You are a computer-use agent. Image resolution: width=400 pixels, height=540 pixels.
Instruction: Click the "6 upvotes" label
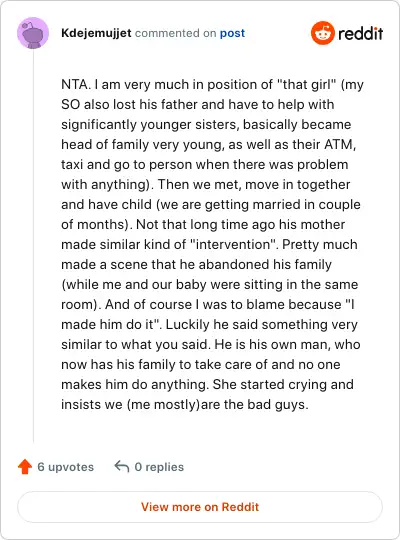coord(65,467)
